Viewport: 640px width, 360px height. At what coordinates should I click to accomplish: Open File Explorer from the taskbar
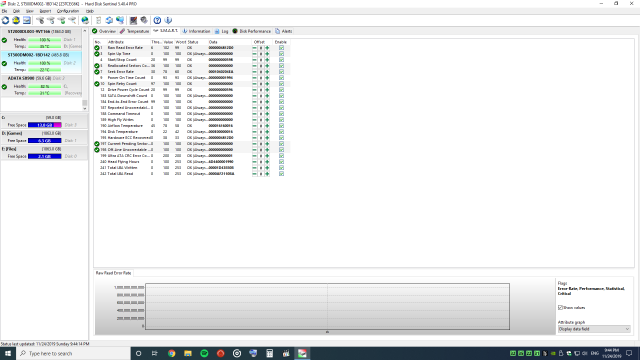(x=188, y=353)
